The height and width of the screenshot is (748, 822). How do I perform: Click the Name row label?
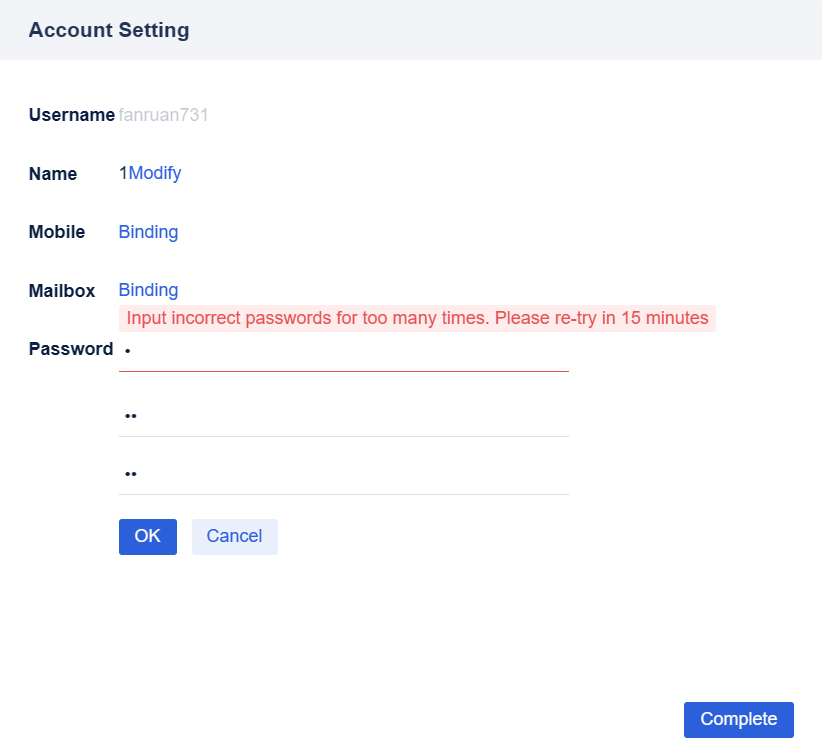[53, 173]
